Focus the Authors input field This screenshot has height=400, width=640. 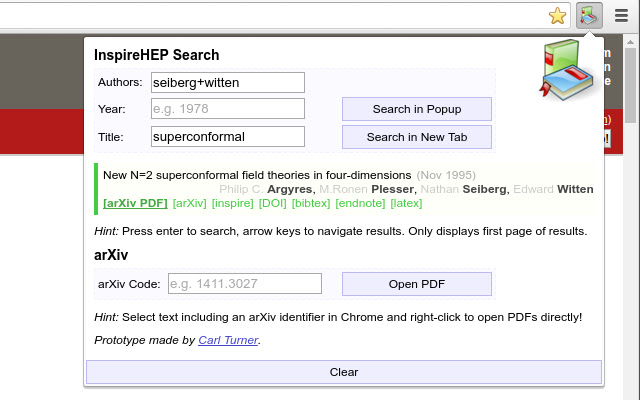coord(228,82)
